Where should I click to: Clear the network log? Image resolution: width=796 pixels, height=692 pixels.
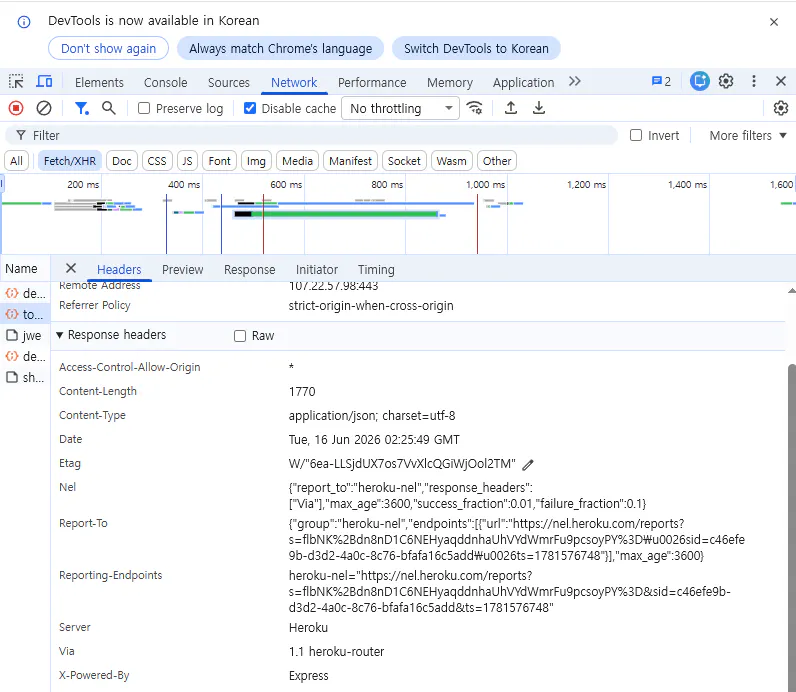[x=44, y=108]
